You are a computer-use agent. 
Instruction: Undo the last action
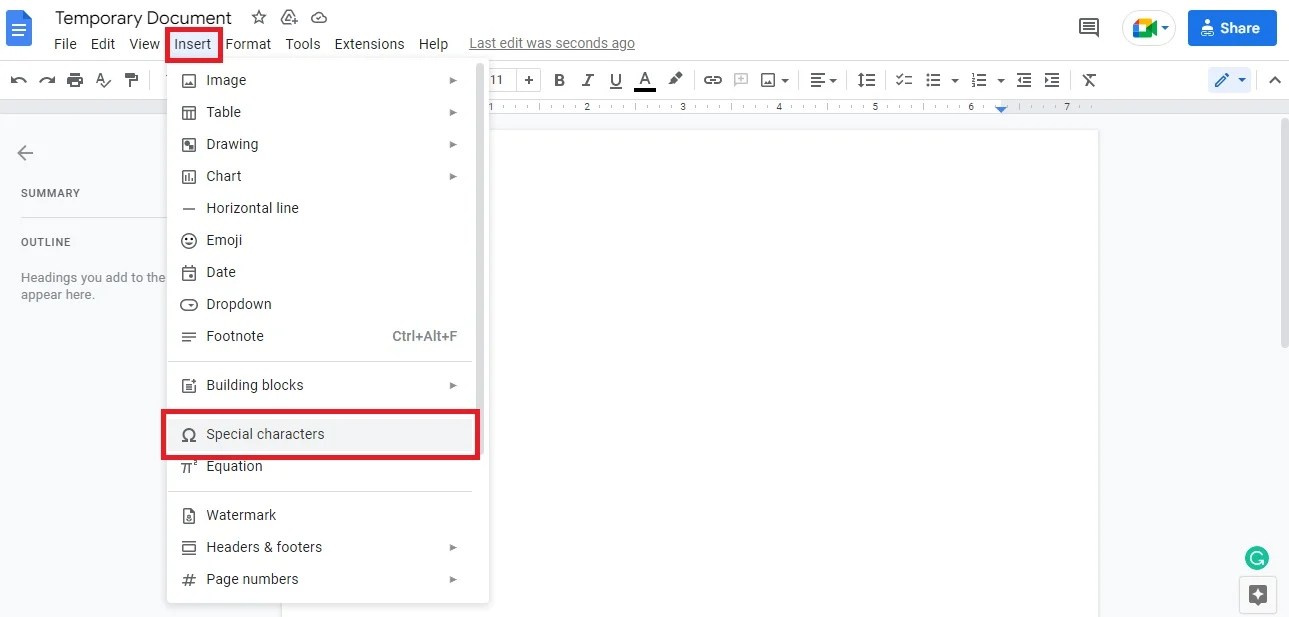click(x=18, y=80)
